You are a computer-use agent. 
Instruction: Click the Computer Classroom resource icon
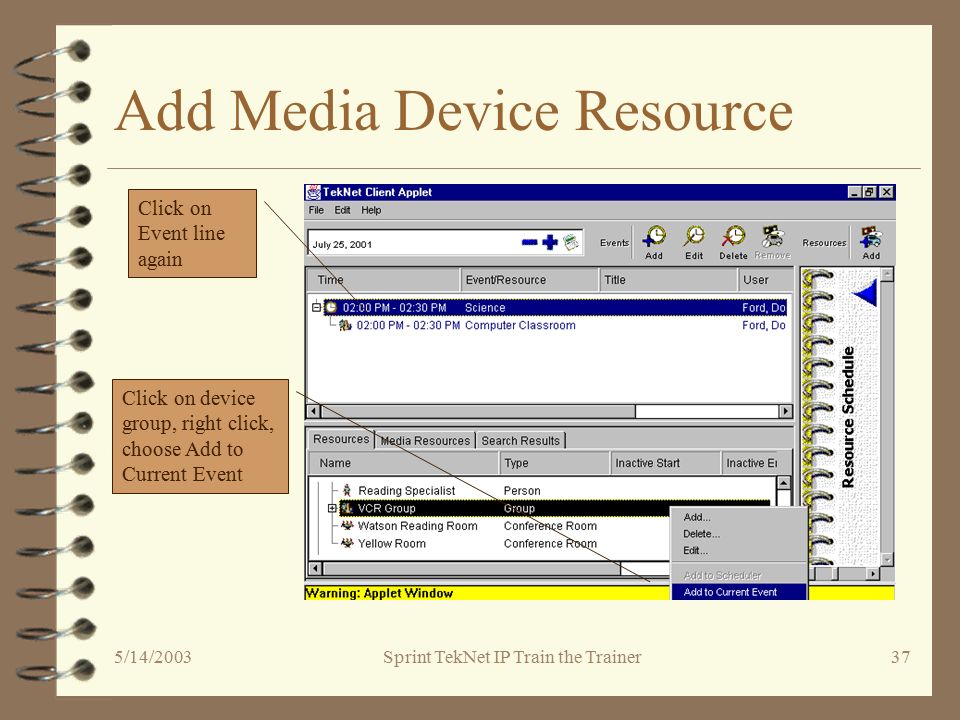click(345, 325)
